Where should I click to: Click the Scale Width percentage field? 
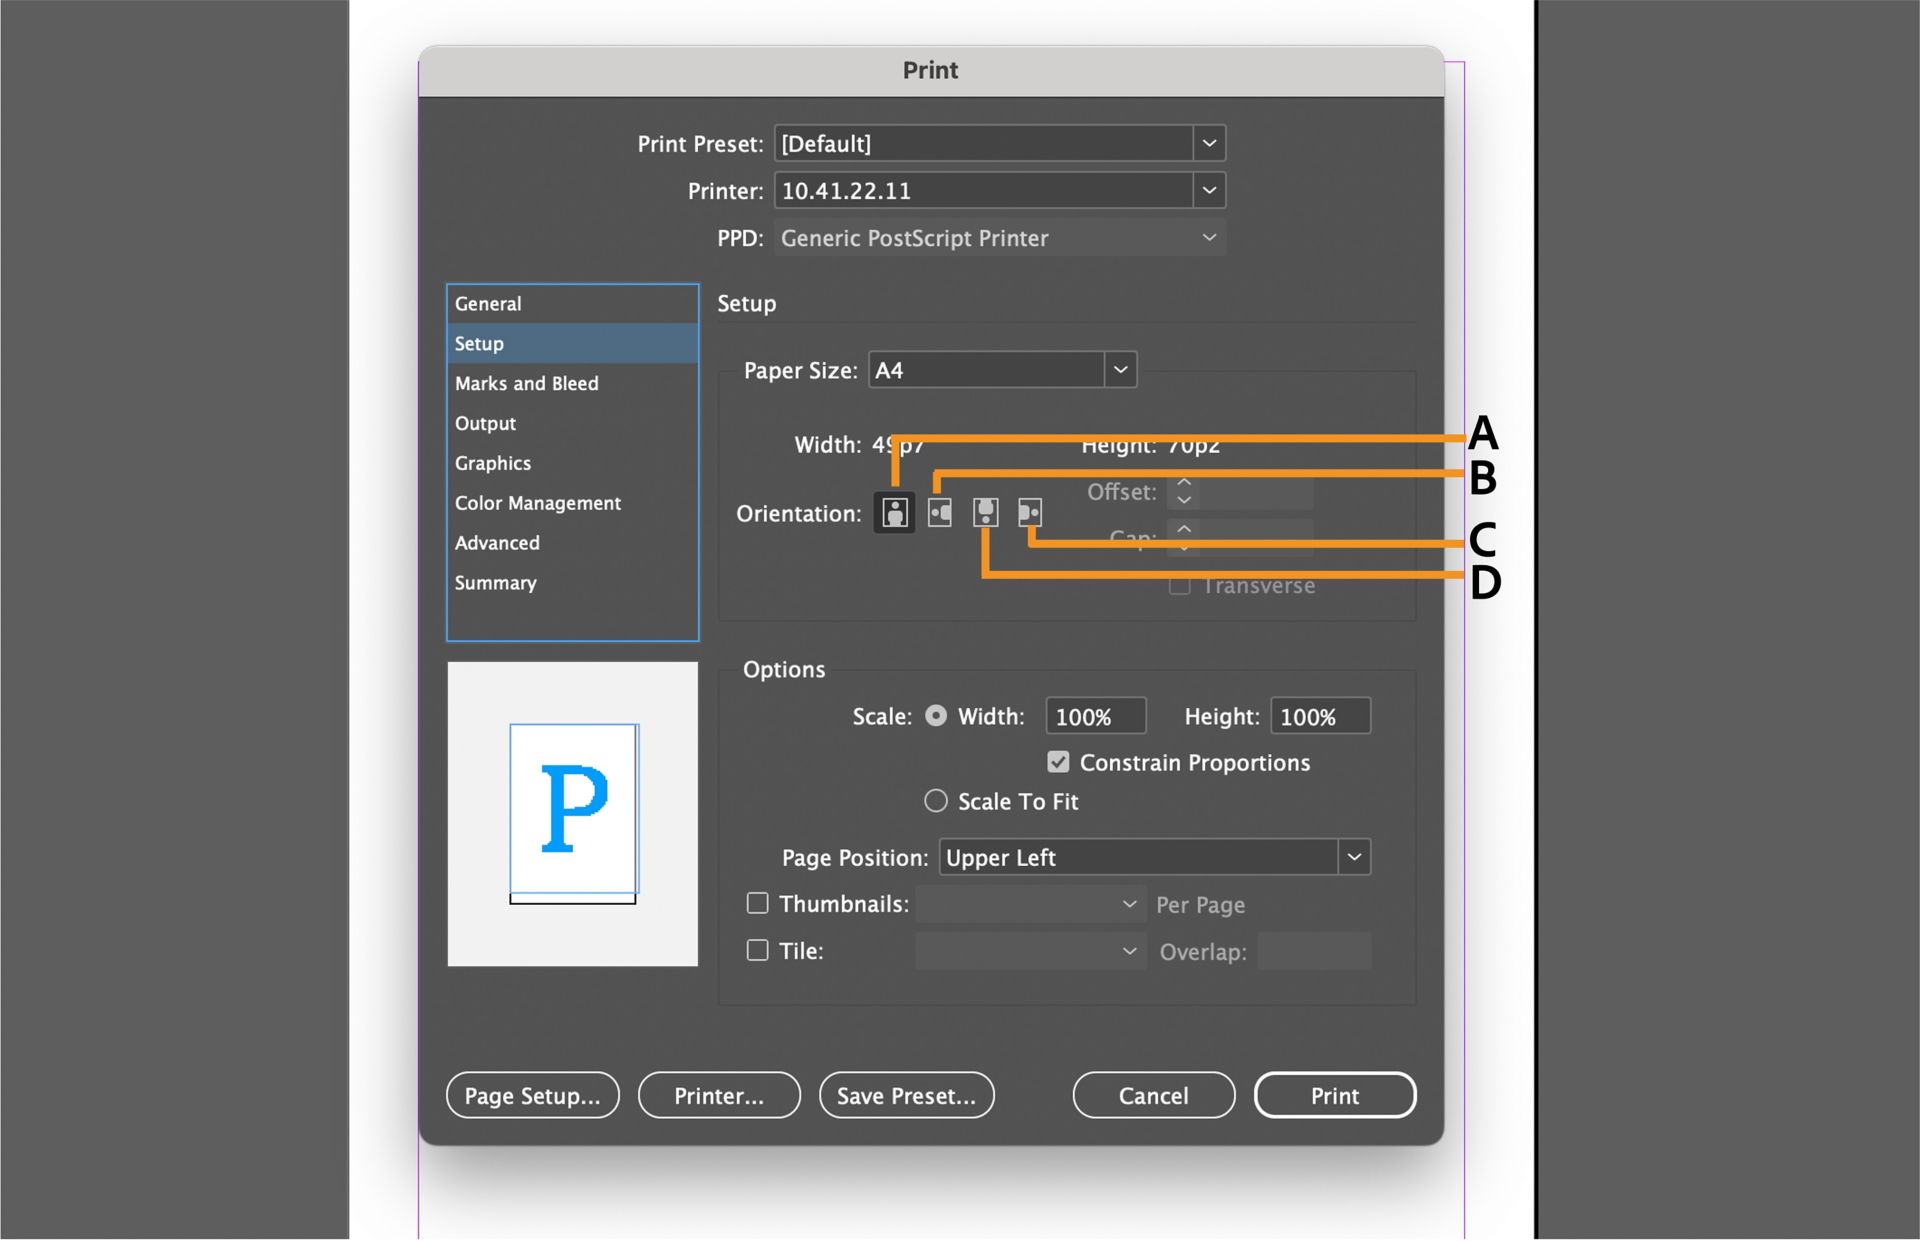coord(1095,715)
